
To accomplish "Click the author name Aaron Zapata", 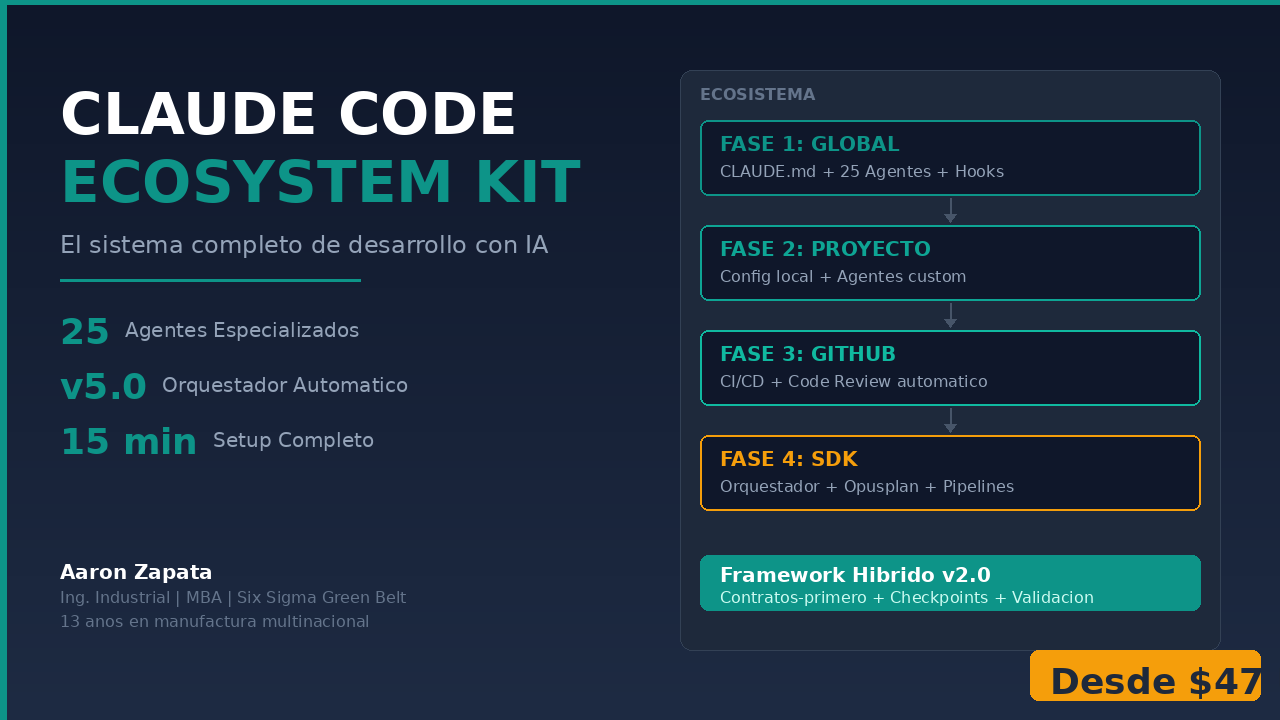I will 136,572.
